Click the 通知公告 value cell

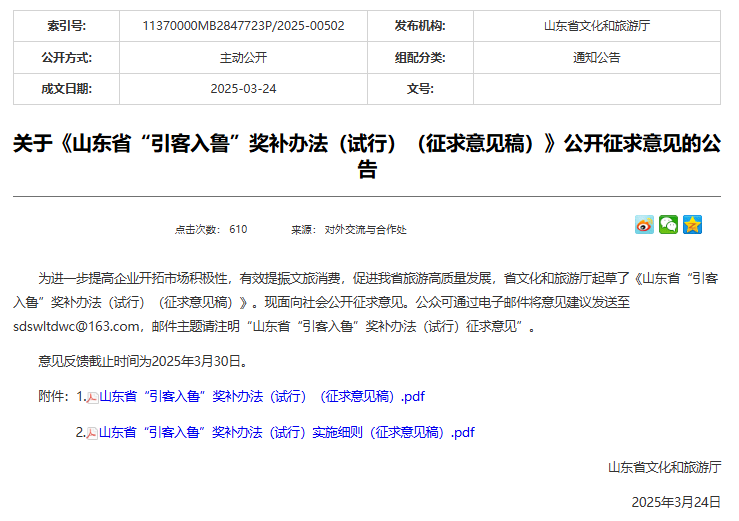click(597, 58)
